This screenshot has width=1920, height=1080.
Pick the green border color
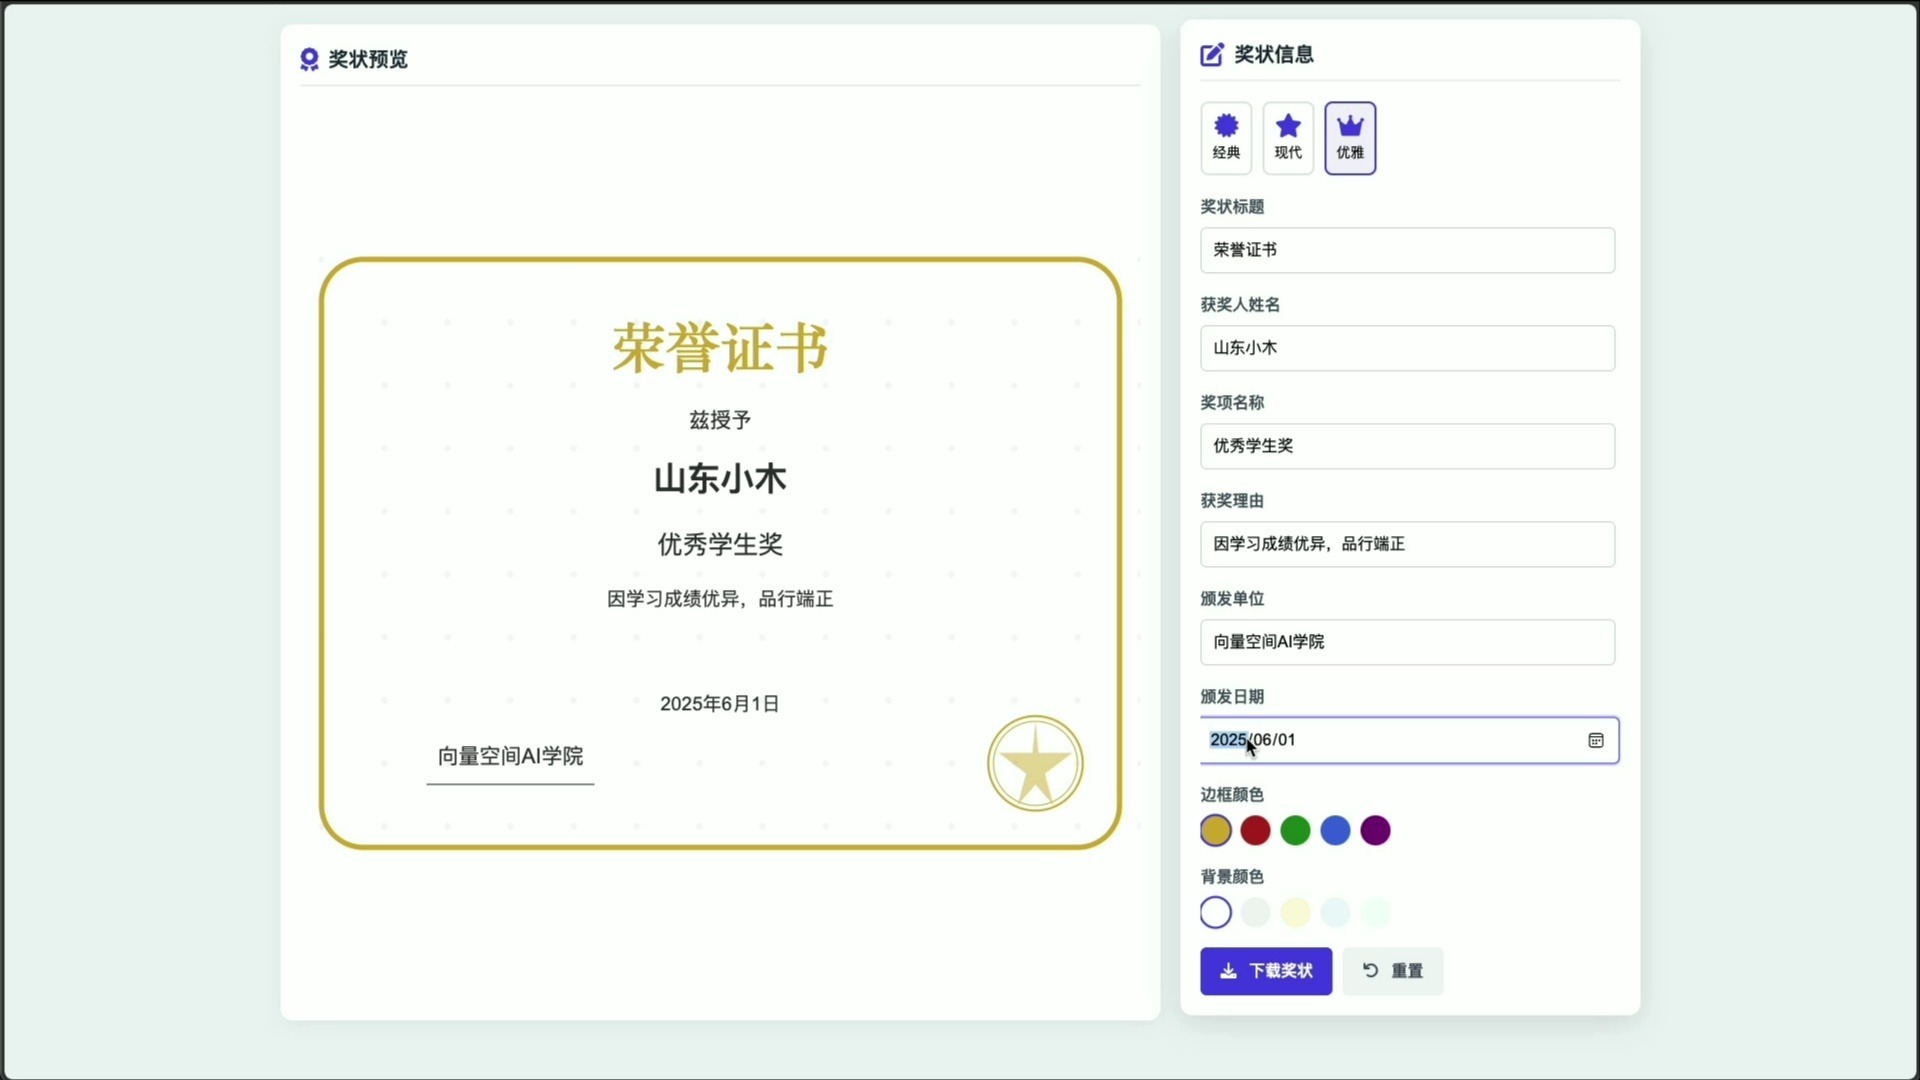tap(1296, 830)
